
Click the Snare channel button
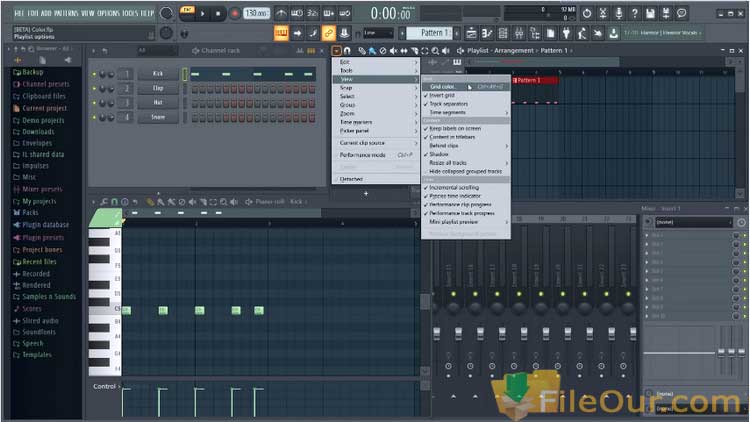(x=158, y=117)
